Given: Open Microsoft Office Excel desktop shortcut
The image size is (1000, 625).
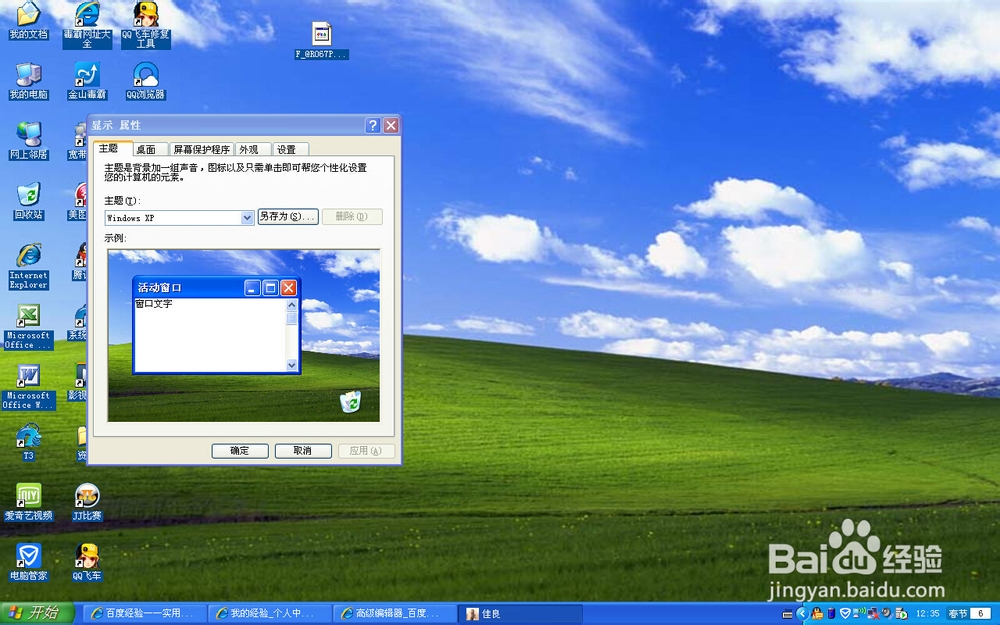Looking at the screenshot, I should click(27, 327).
